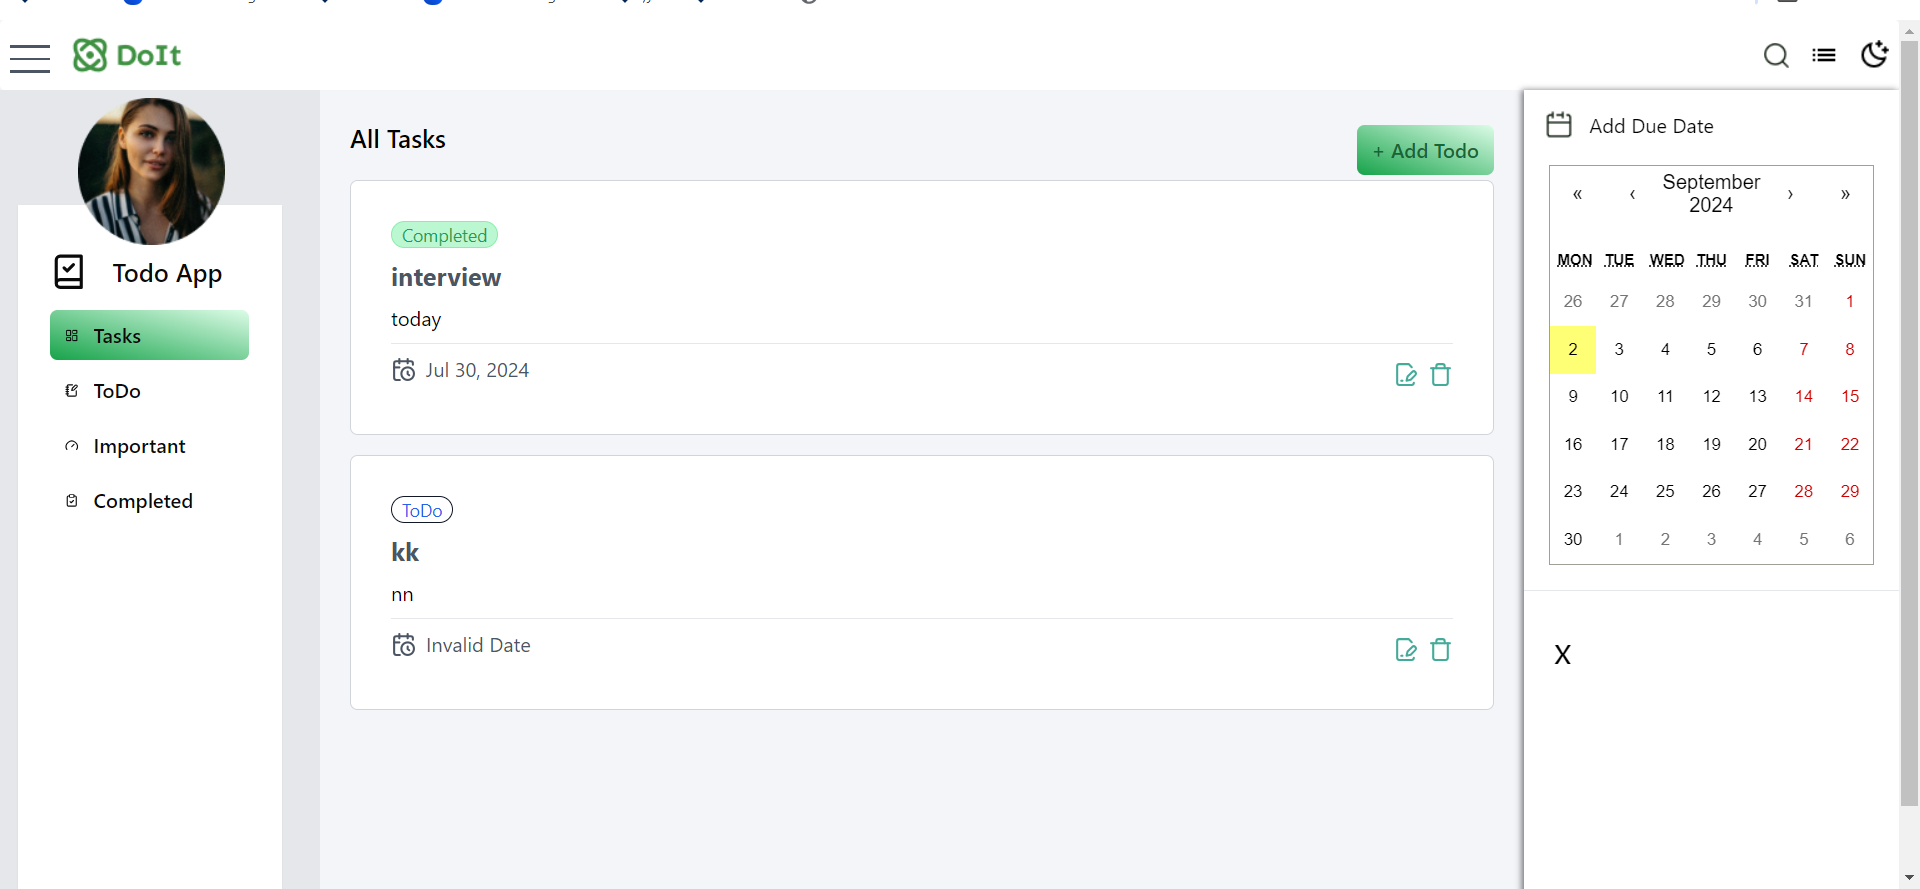
Task: Edit the interview task with pencil icon
Action: click(x=1406, y=374)
